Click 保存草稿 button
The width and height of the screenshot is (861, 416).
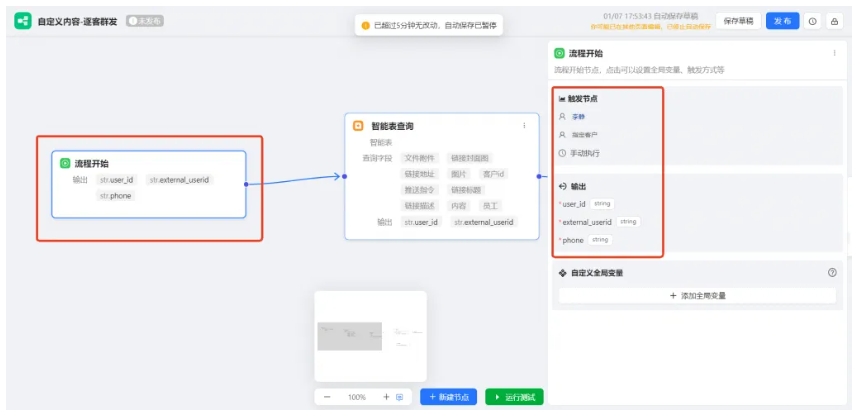tap(738, 21)
